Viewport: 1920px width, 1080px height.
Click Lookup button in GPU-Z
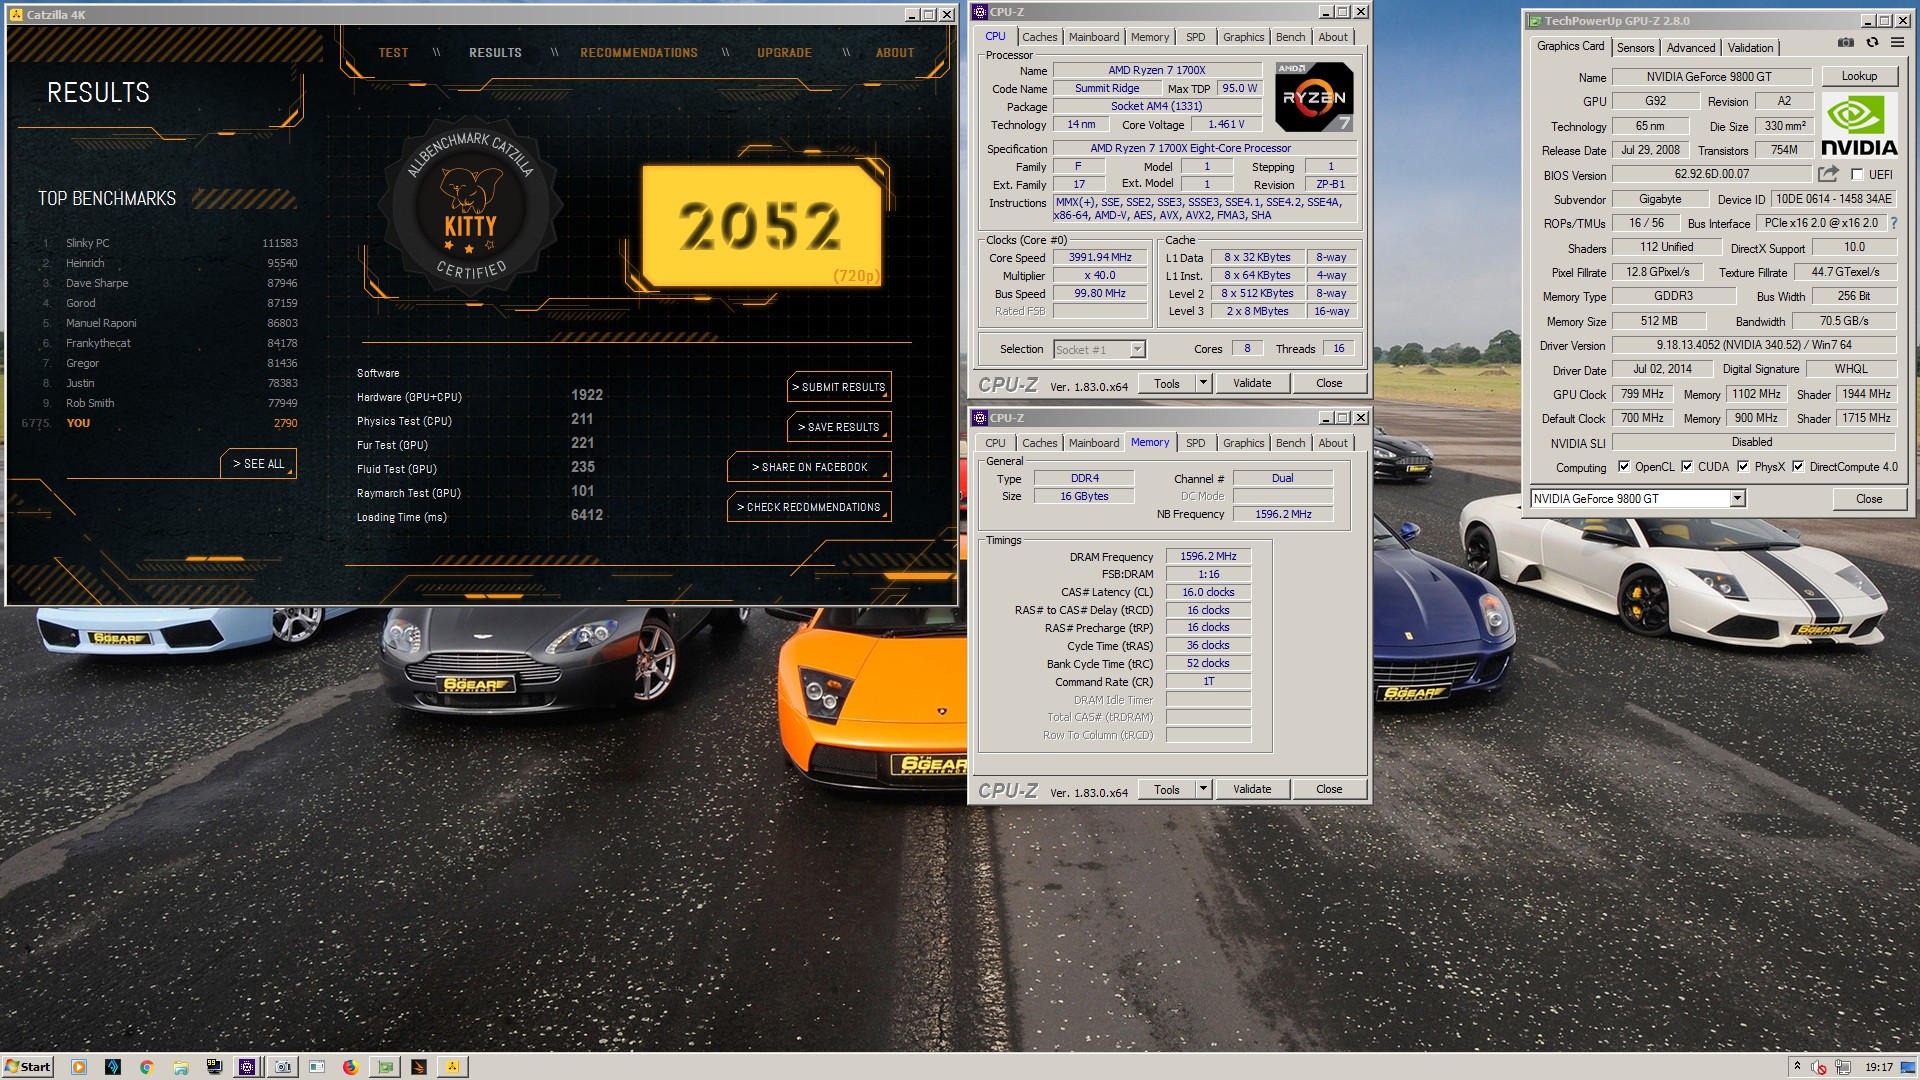coord(1859,76)
